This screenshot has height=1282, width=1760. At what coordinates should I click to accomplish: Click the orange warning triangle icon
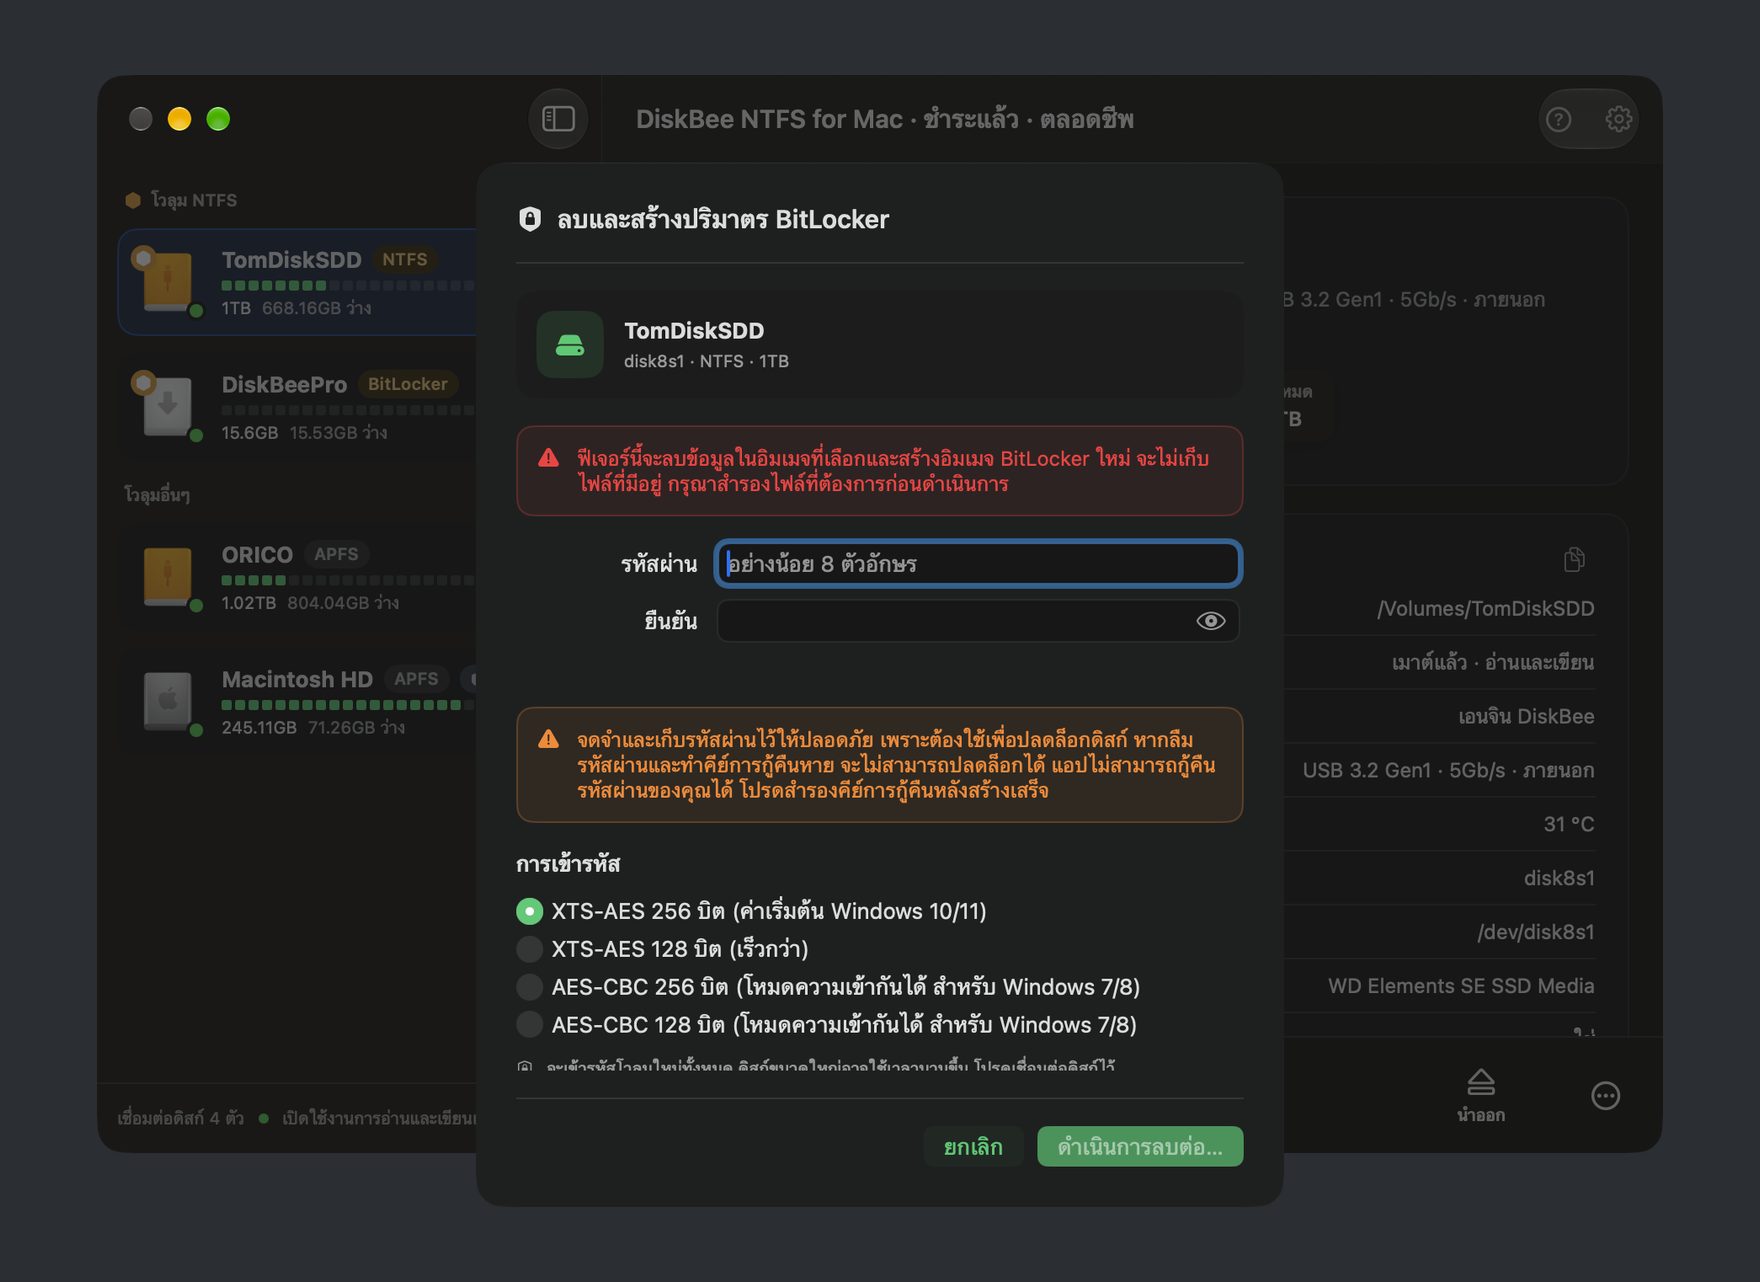[548, 739]
